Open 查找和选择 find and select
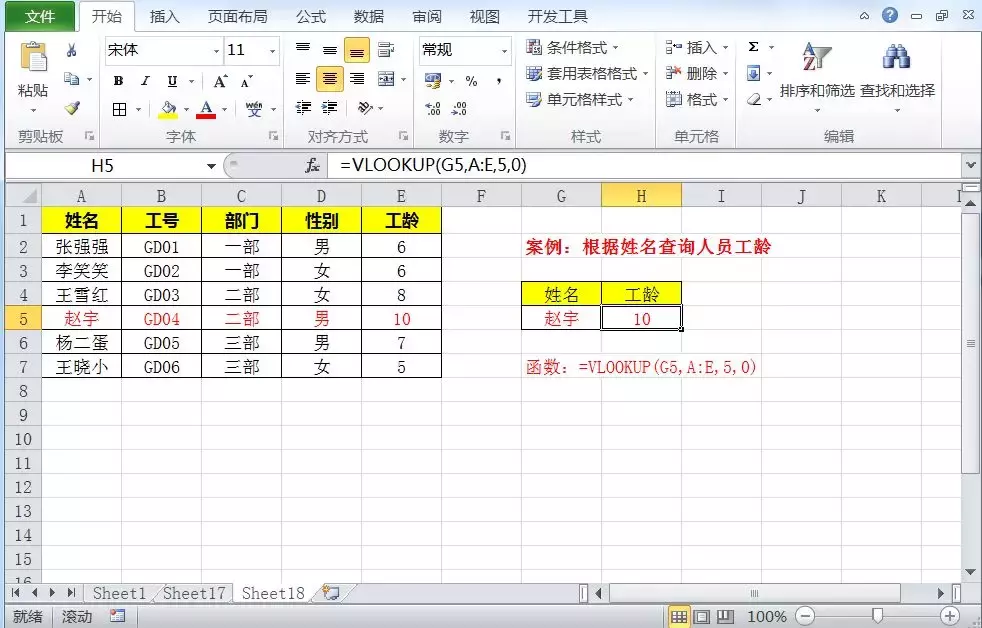Screen dimensions: 982x628 [x=897, y=76]
